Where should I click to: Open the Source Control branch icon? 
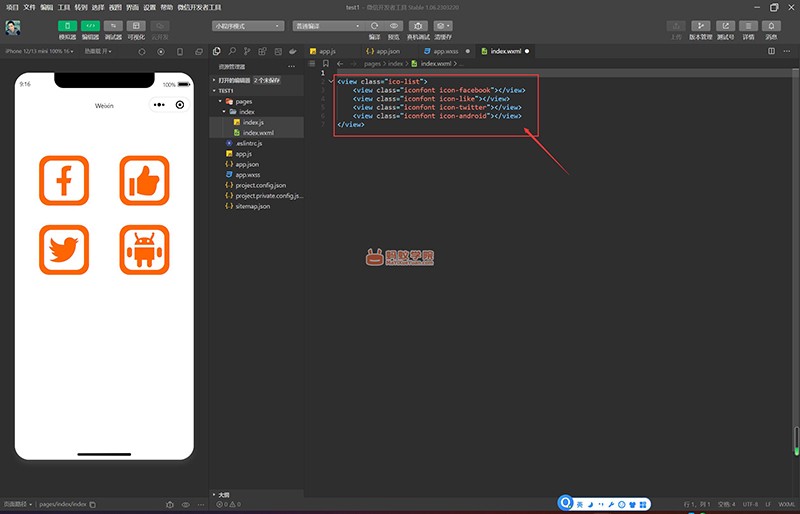[x=247, y=51]
